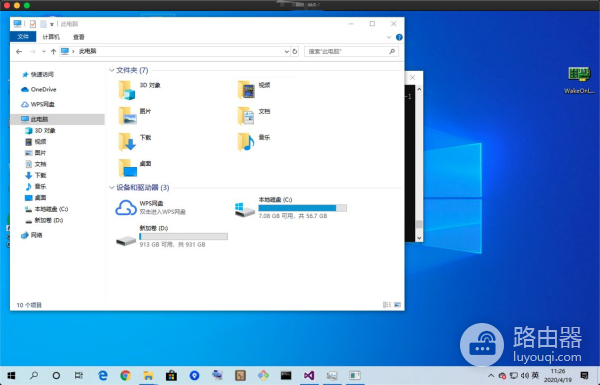The width and height of the screenshot is (600, 385).
Task: Select 3D 对象 in the sidebar tree
Action: click(41, 131)
